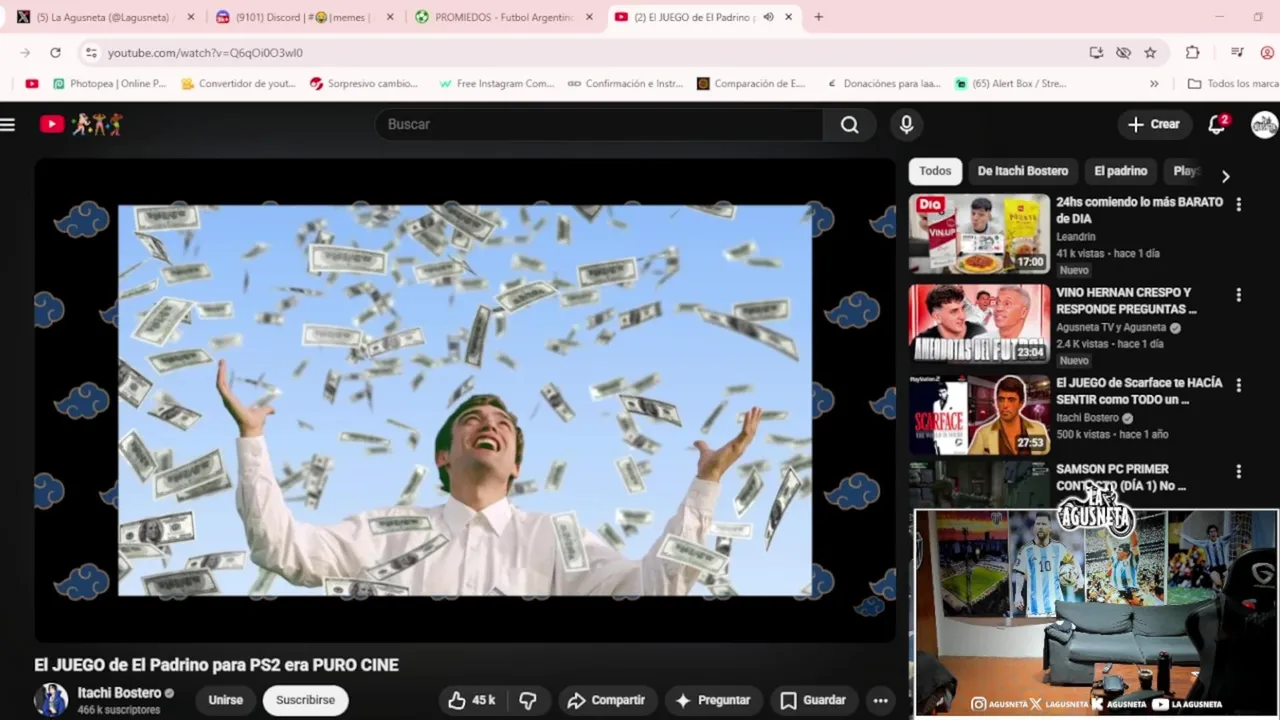Click the money rain video player
Screen dimensions: 1280x720
click(x=465, y=400)
